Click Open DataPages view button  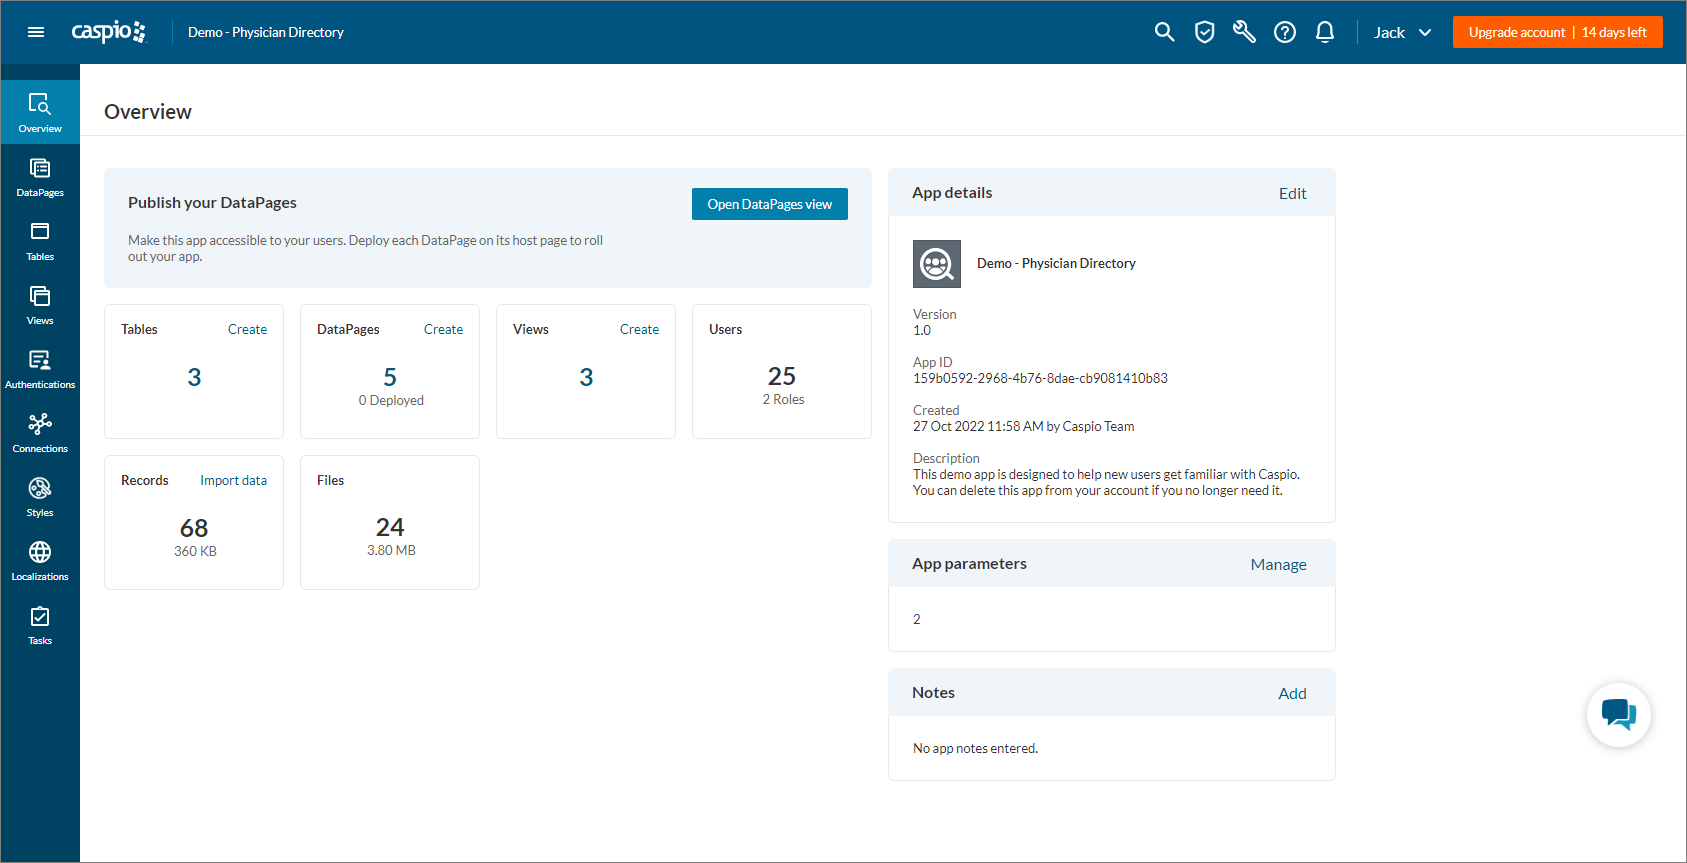769,204
